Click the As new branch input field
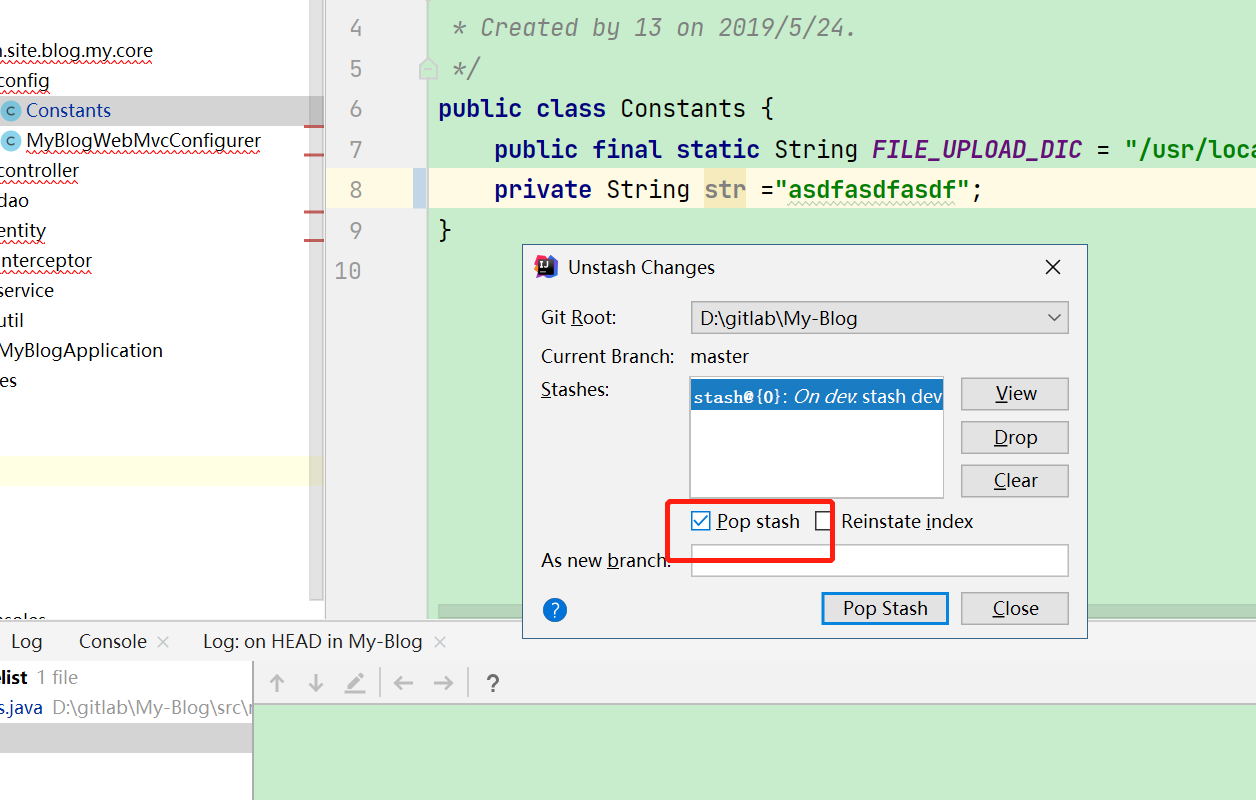 click(x=879, y=560)
